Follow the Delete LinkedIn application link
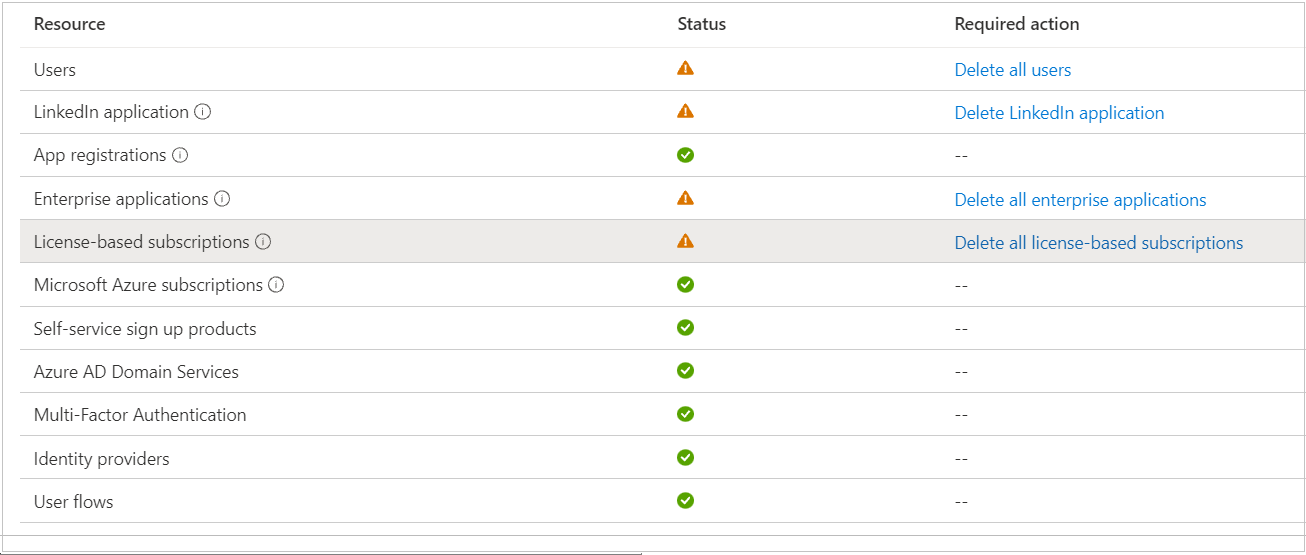Screen dimensions: 1306x555 pos(1059,113)
